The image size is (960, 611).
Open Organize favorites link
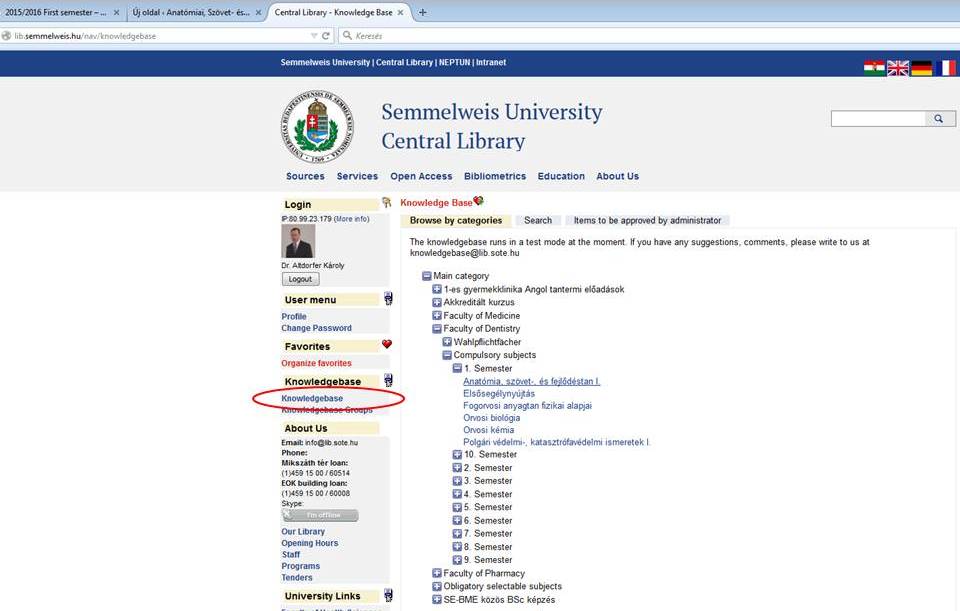(317, 363)
